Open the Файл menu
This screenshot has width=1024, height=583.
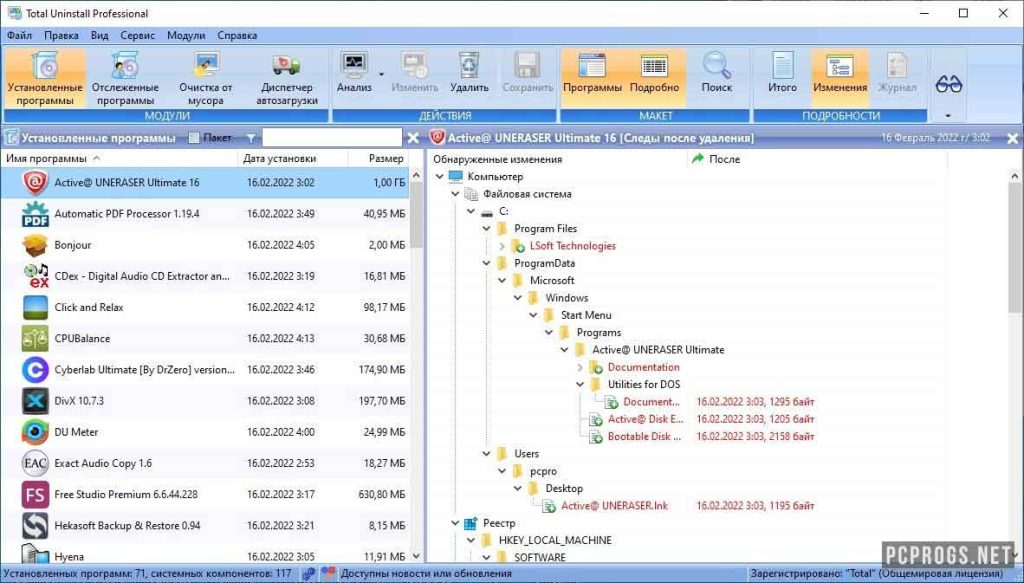[20, 35]
